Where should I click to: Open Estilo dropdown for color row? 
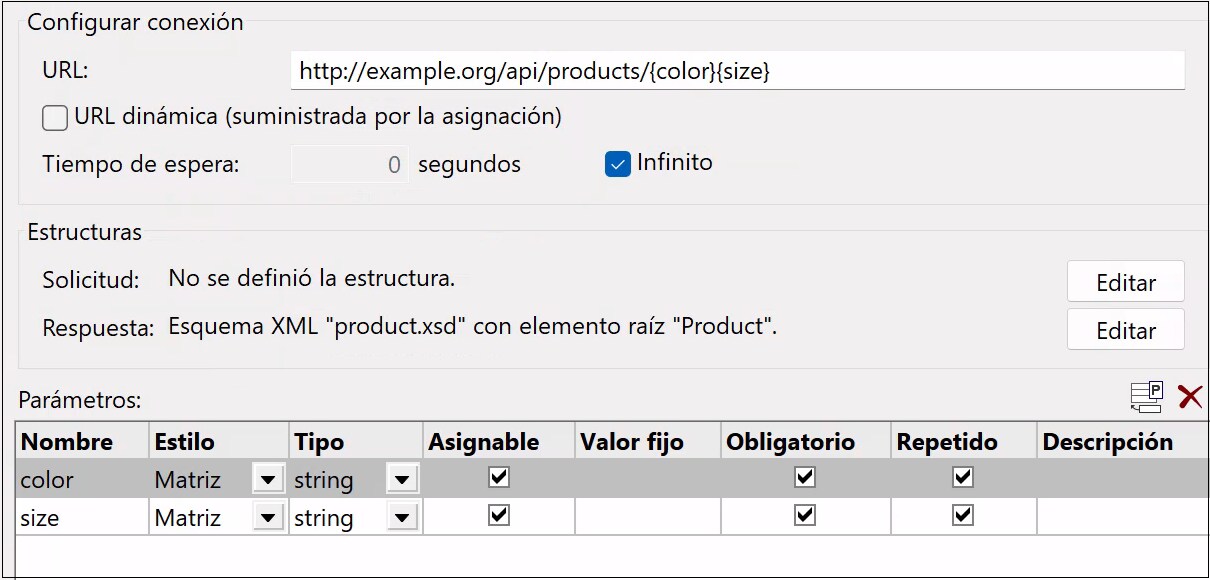[x=267, y=480]
